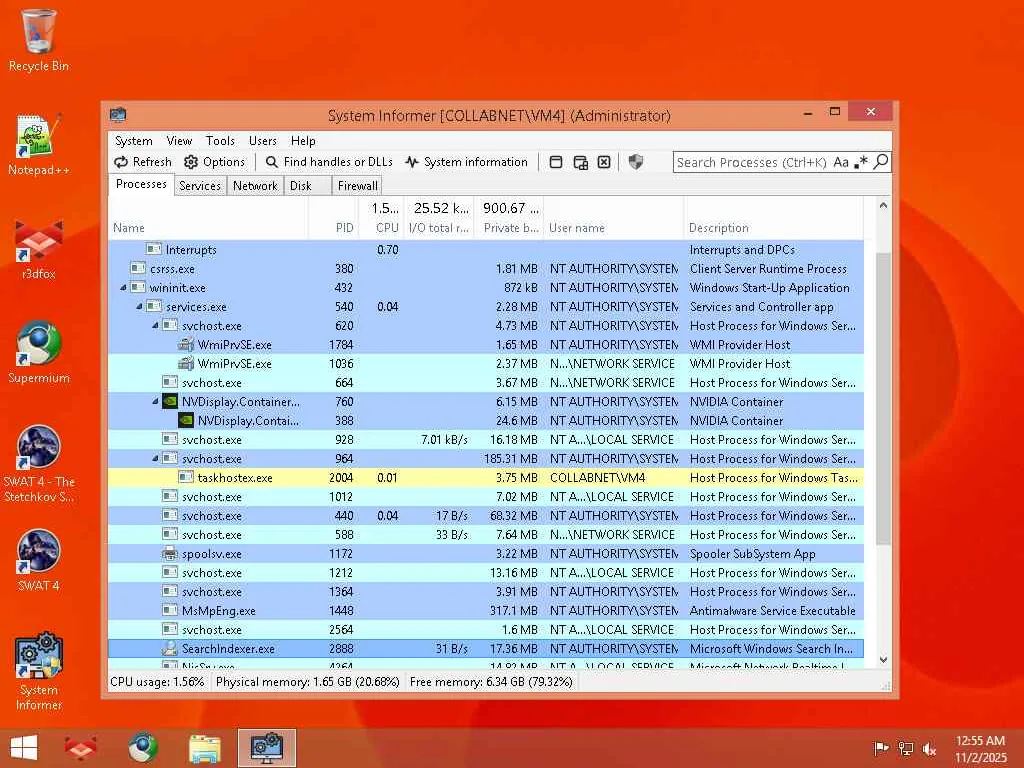Collapse NVDisplay.Container PID 760 node
Viewport: 1024px width, 768px height.
[x=155, y=402]
